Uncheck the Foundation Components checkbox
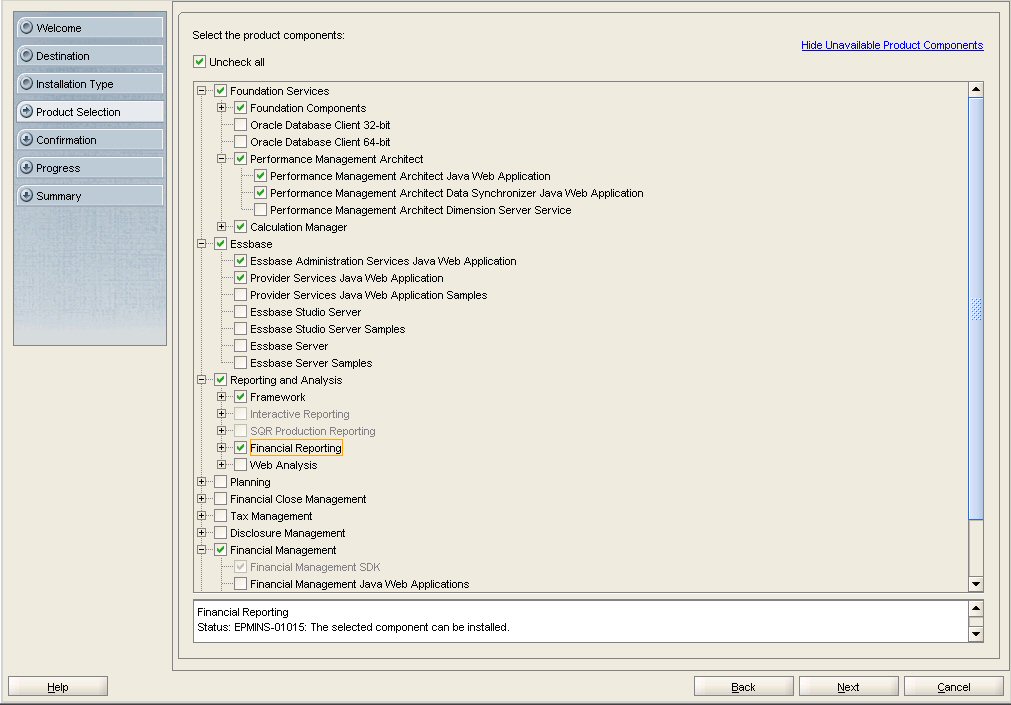This screenshot has height=705, width=1011. tap(240, 108)
